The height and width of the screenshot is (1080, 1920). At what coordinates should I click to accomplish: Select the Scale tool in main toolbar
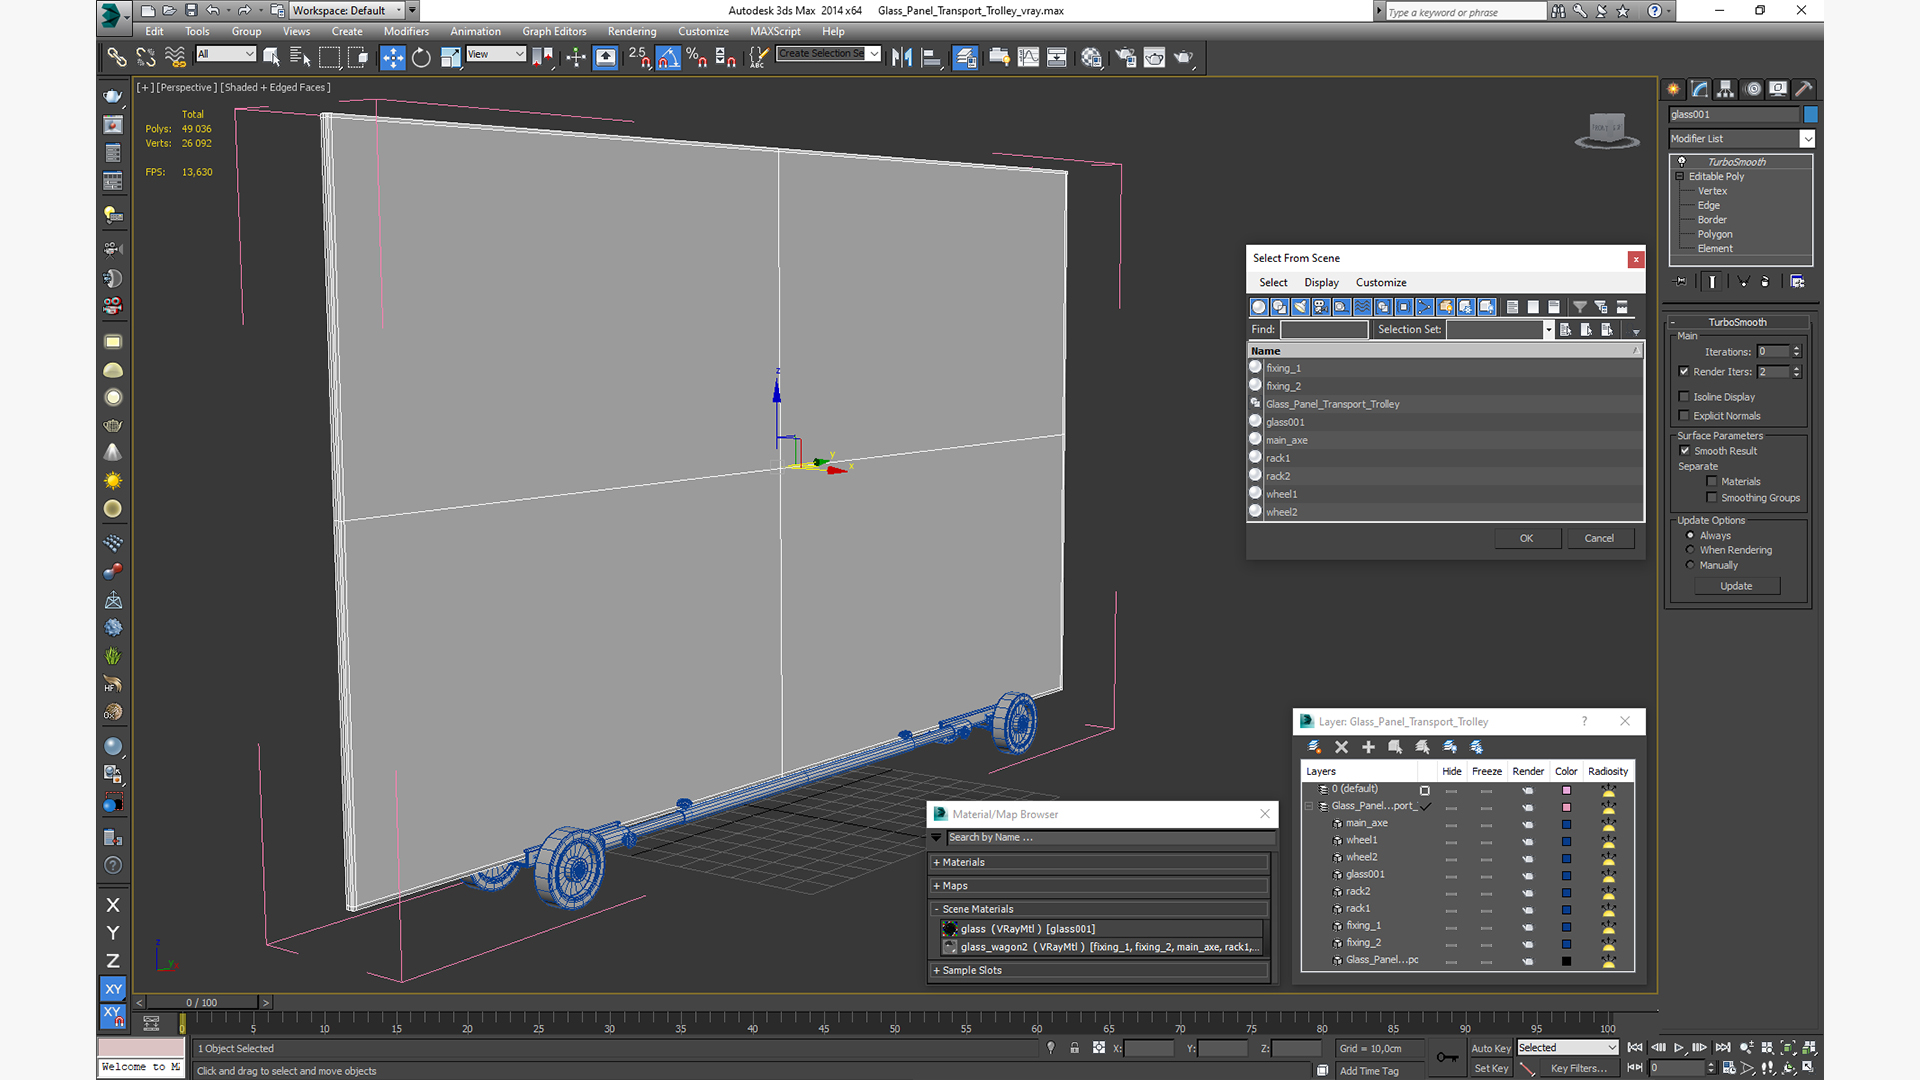[450, 58]
